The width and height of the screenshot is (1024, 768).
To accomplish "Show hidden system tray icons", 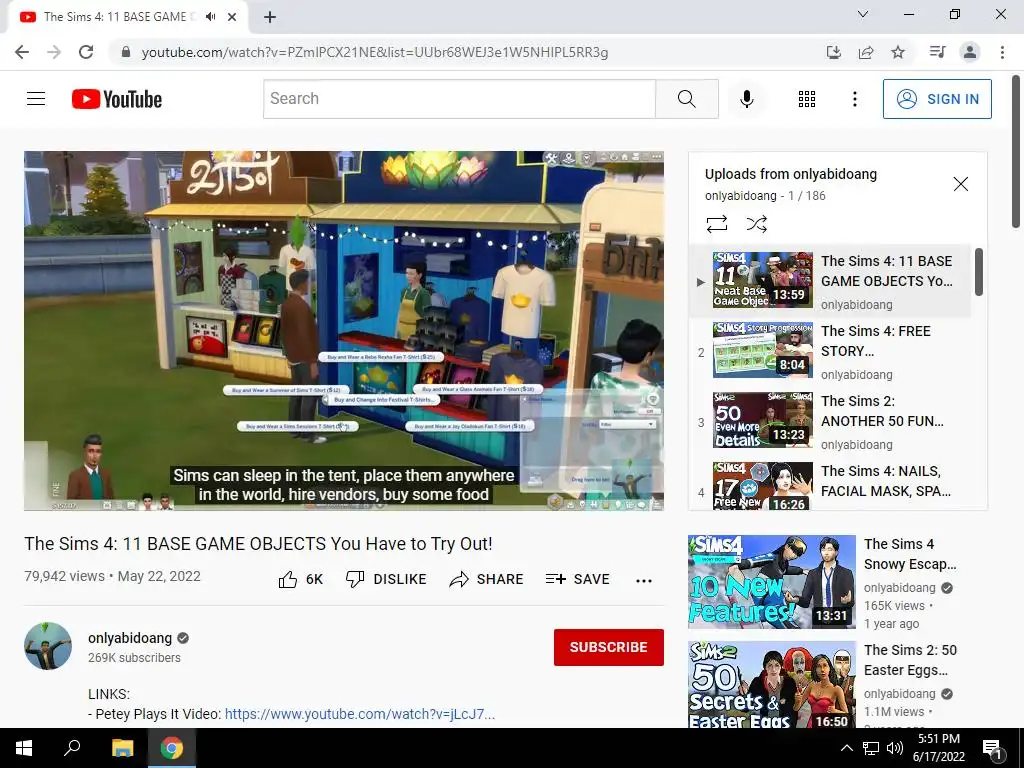I will (846, 748).
